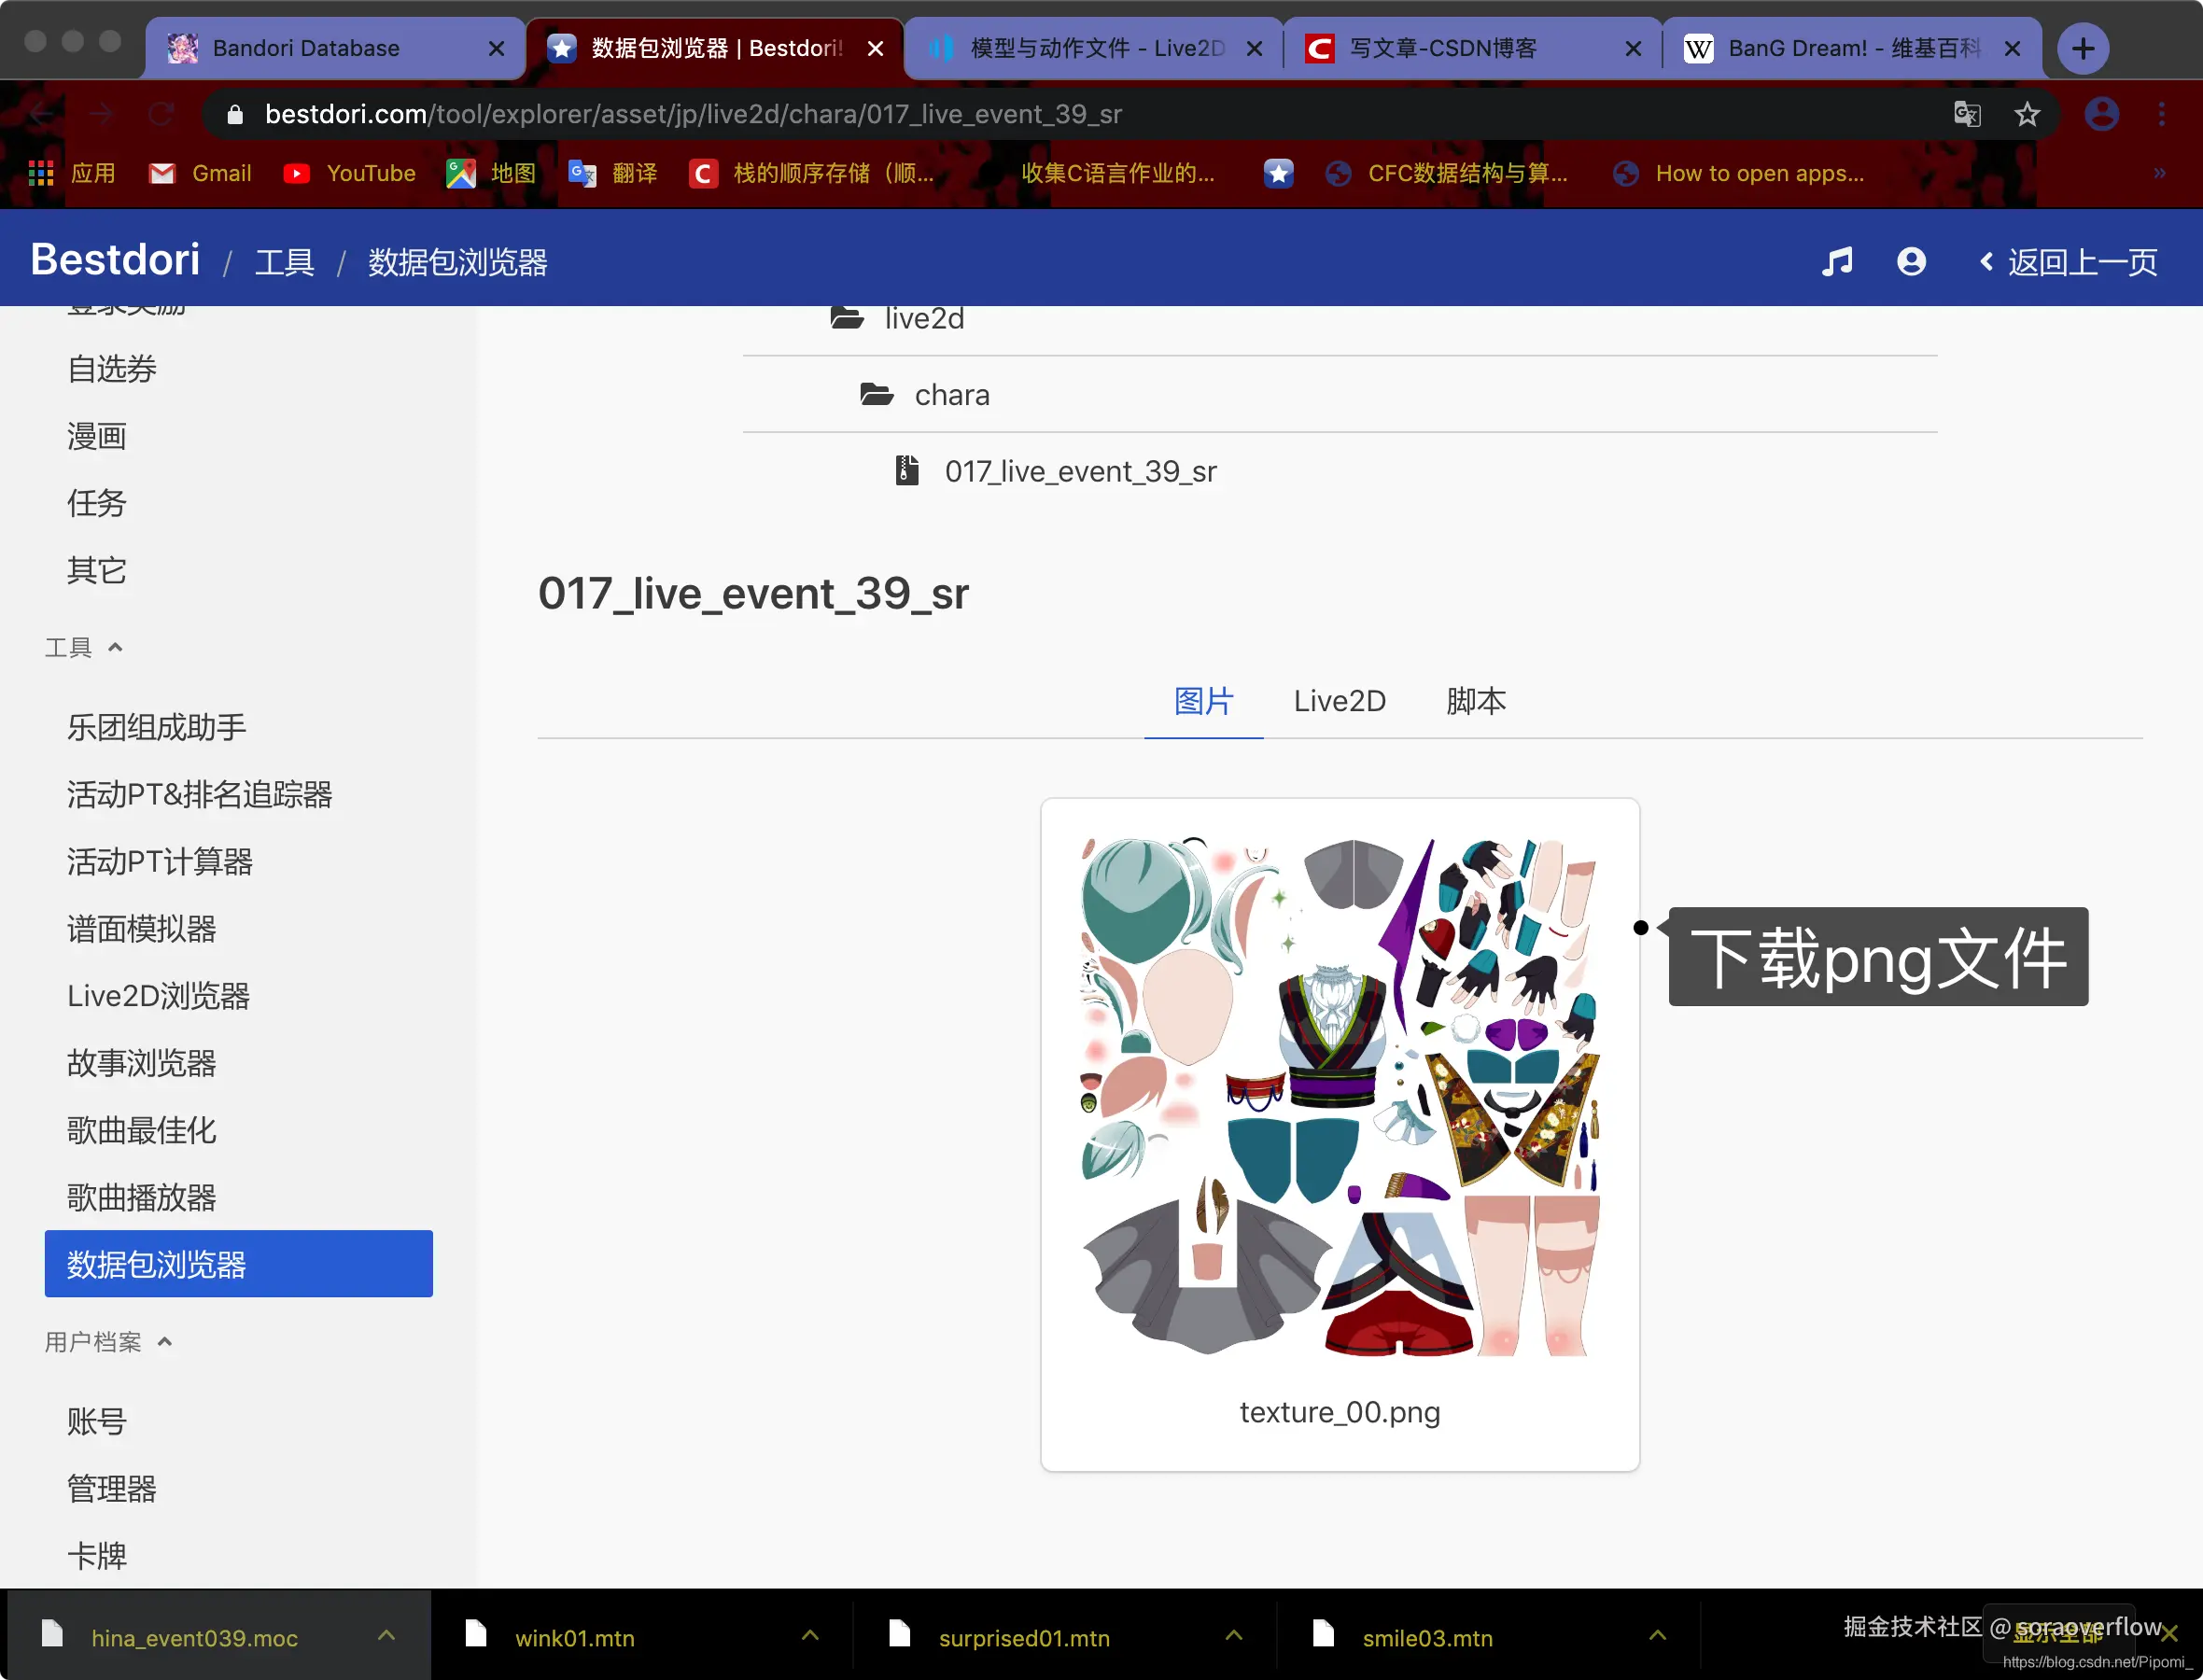The image size is (2203, 1680).
Task: Open the user account icon in header
Action: (1910, 262)
